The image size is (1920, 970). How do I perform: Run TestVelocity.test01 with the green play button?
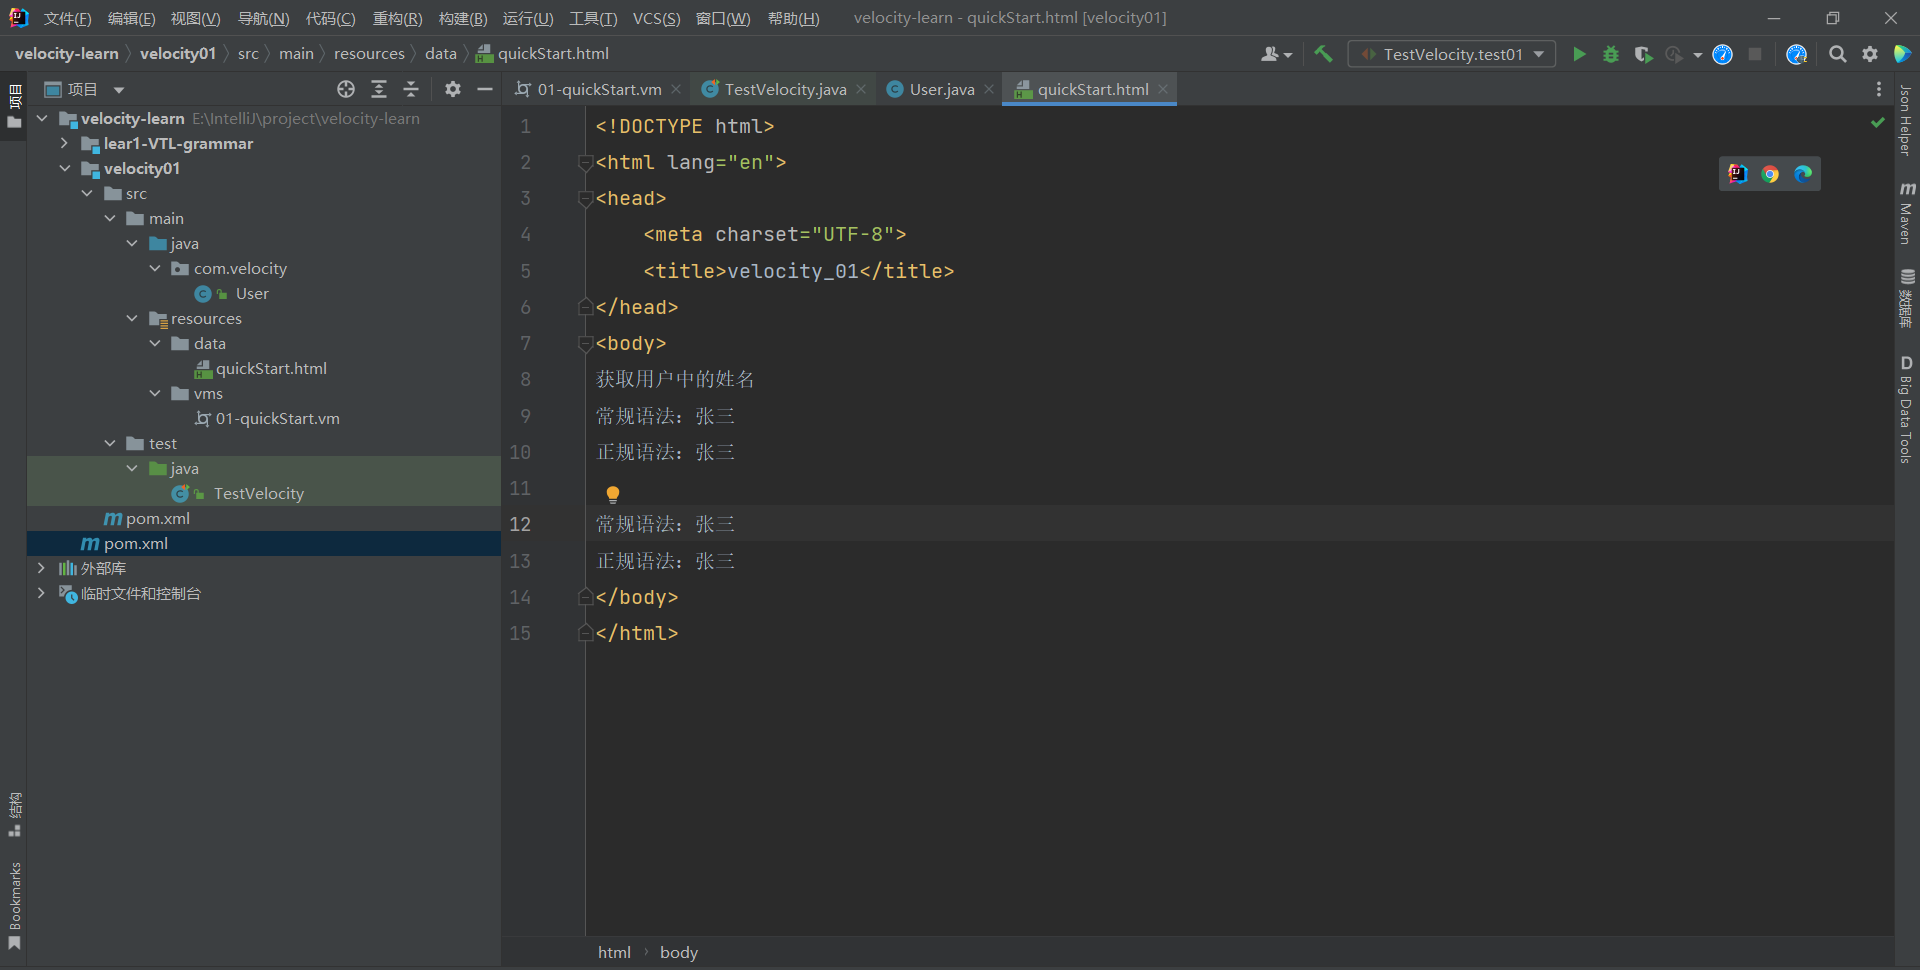click(x=1579, y=54)
